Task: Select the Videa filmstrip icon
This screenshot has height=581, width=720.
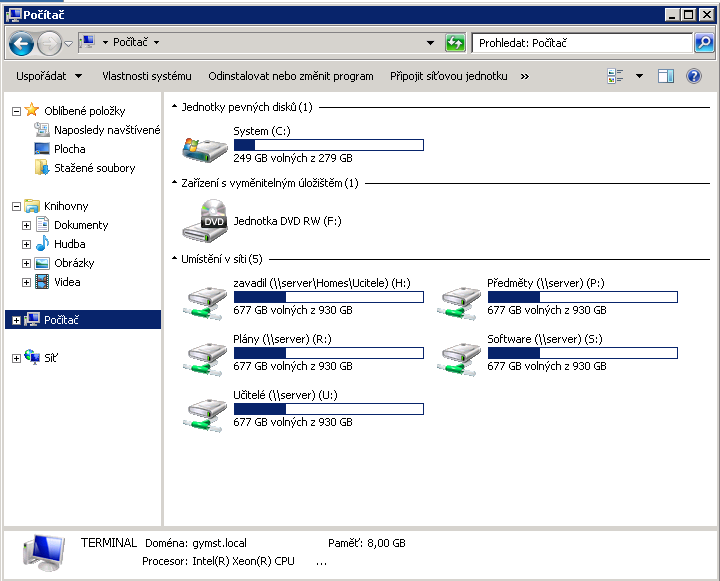Action: [42, 282]
